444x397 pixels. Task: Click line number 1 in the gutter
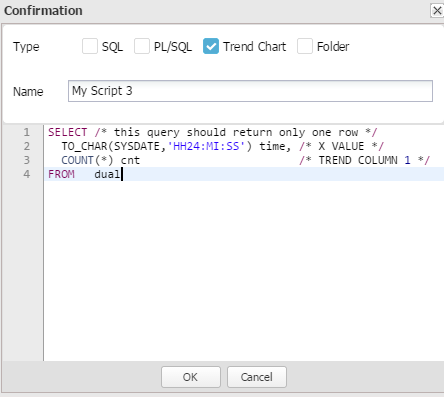(x=26, y=132)
